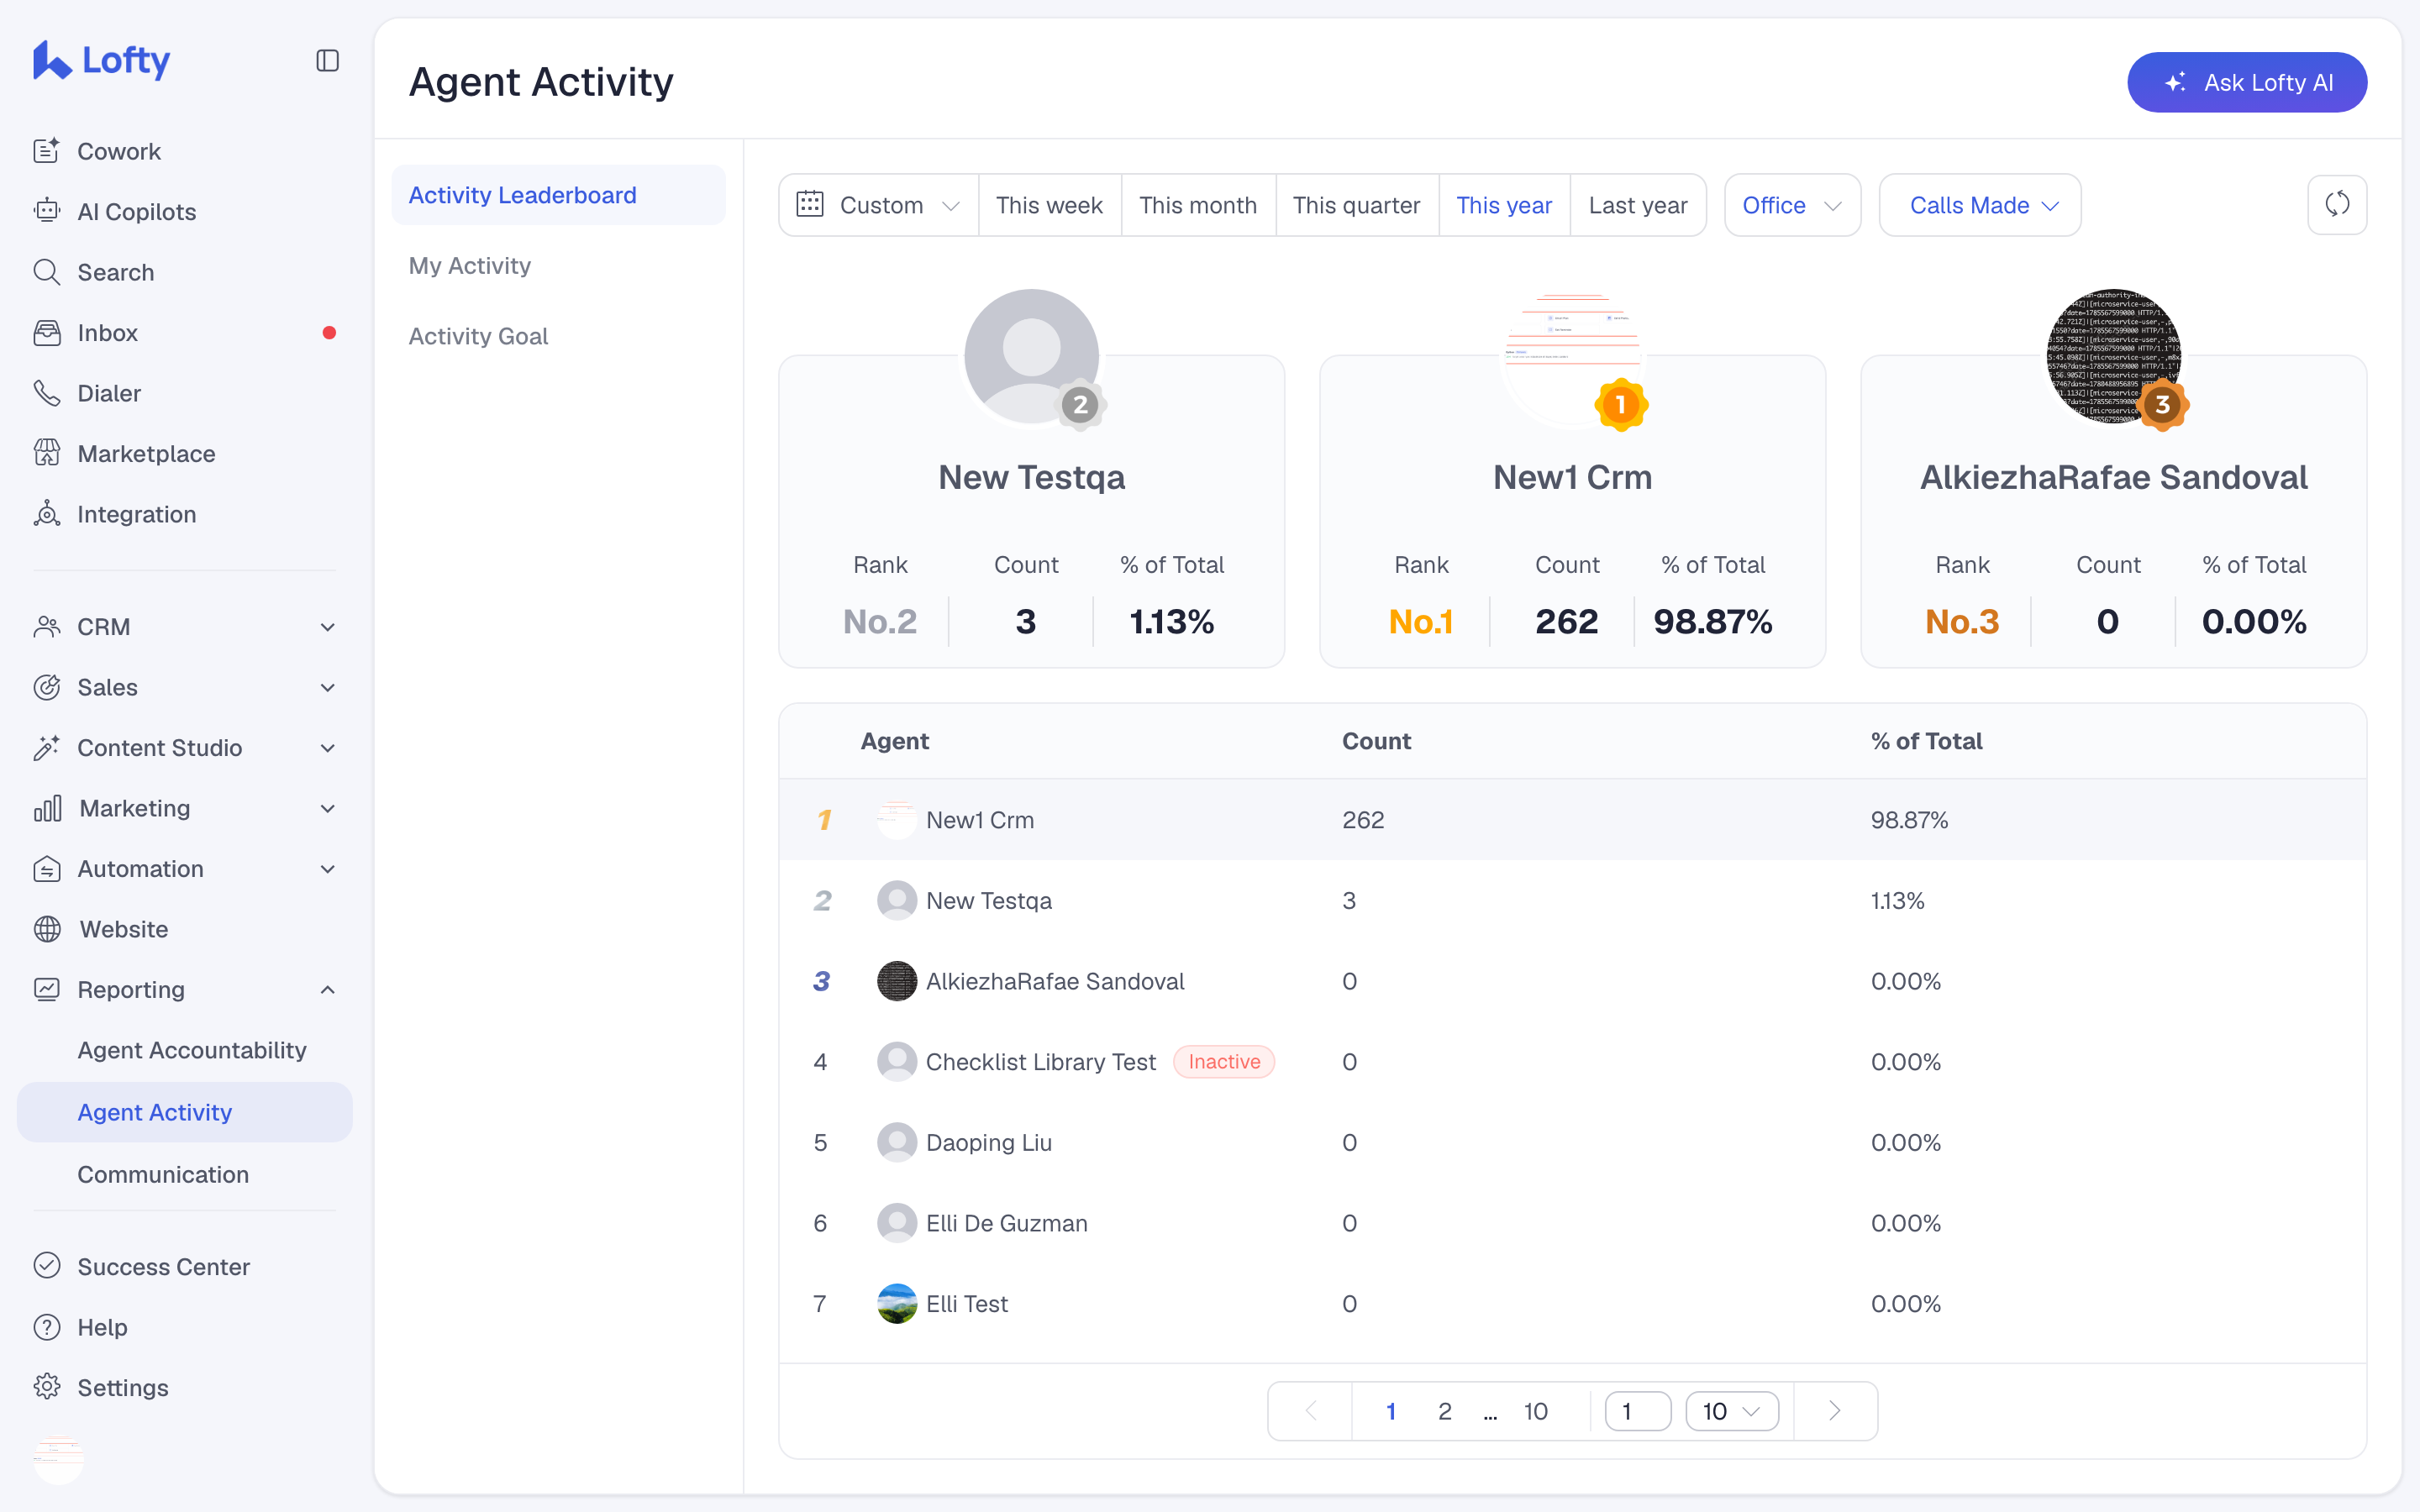Viewport: 2420px width, 1512px height.
Task: Select This week range
Action: pyautogui.click(x=1050, y=205)
